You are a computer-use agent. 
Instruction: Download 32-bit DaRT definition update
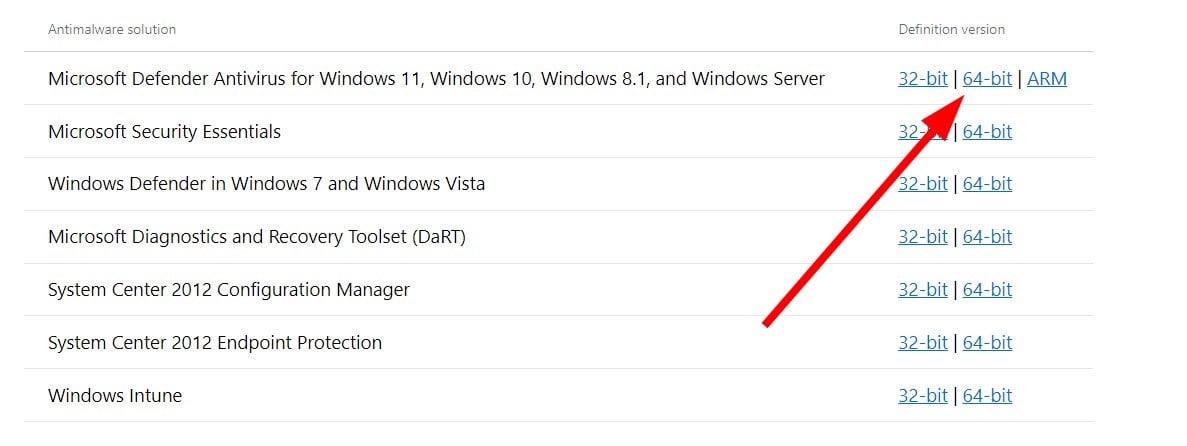[x=922, y=237]
